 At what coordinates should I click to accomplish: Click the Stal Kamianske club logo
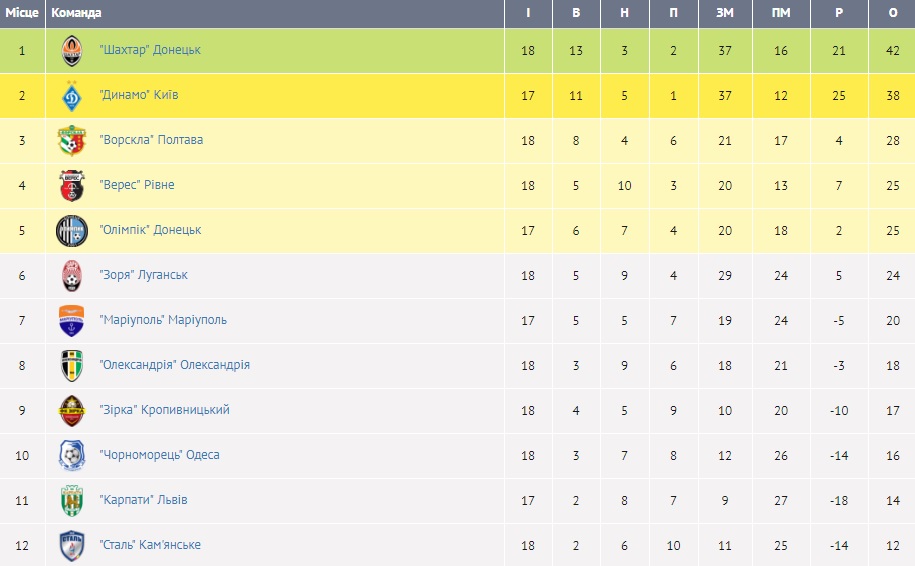[x=72, y=545]
